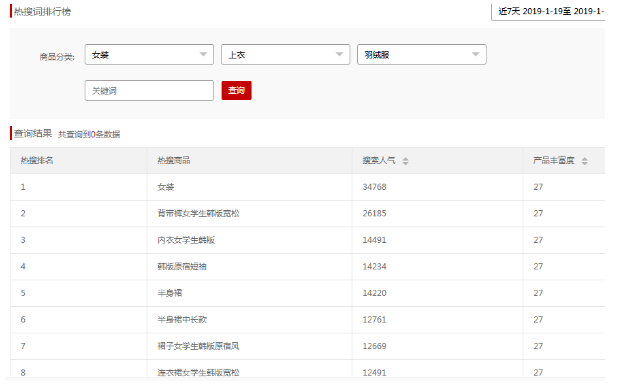Image resolution: width=641 pixels, height=386 pixels.
Task: Click the 商品分类 label
Action: (x=57, y=57)
